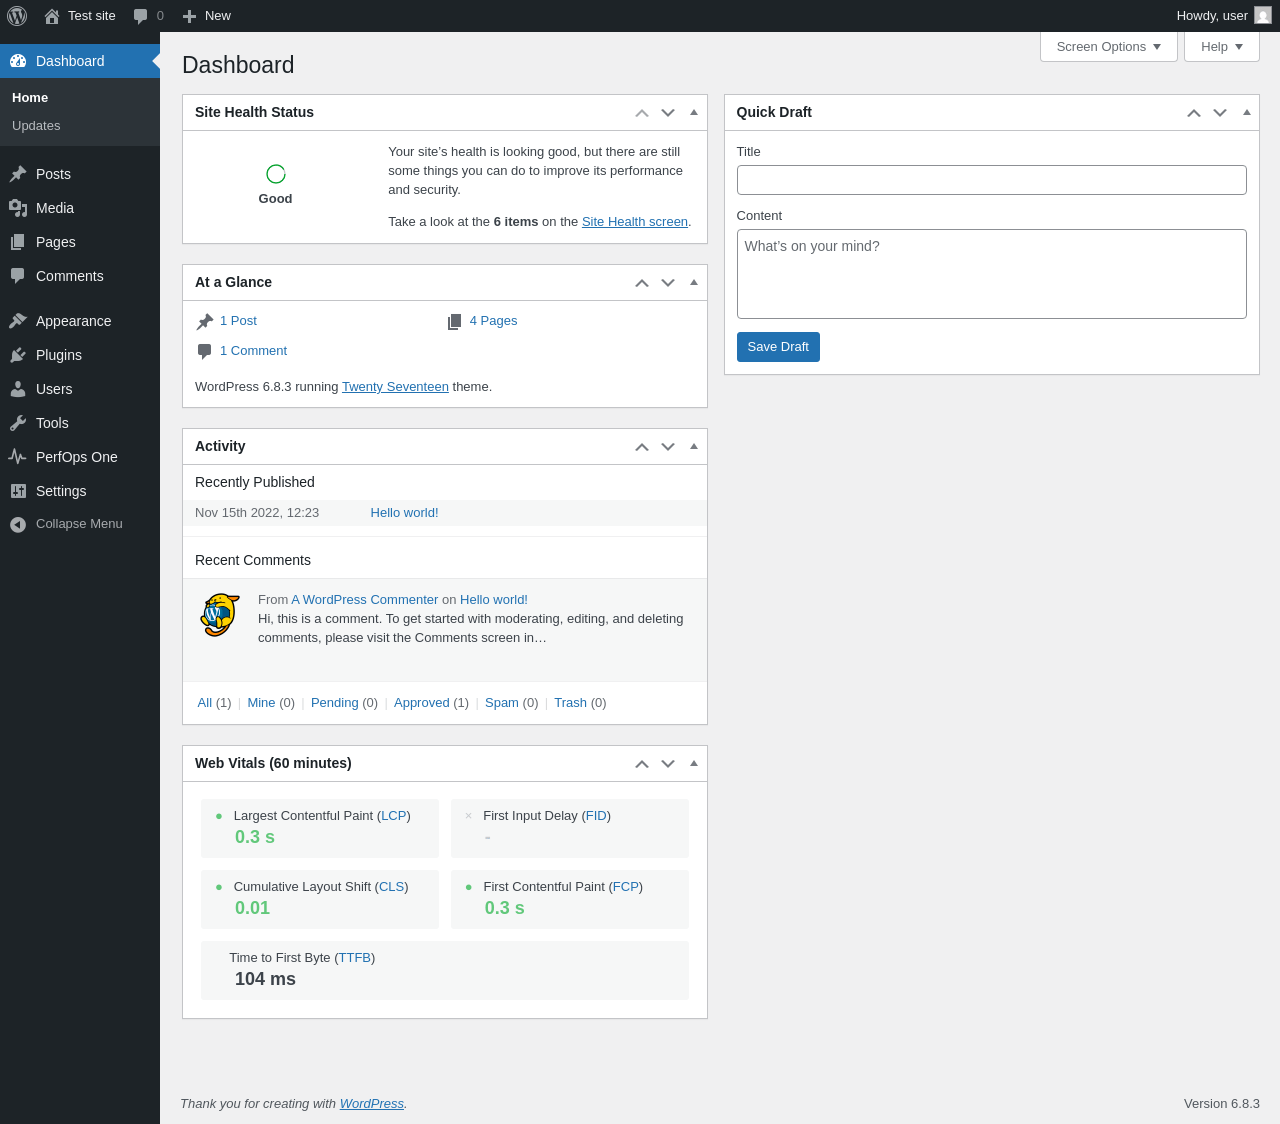The image size is (1280, 1124).
Task: Open the Site Health screen link
Action: tap(634, 222)
